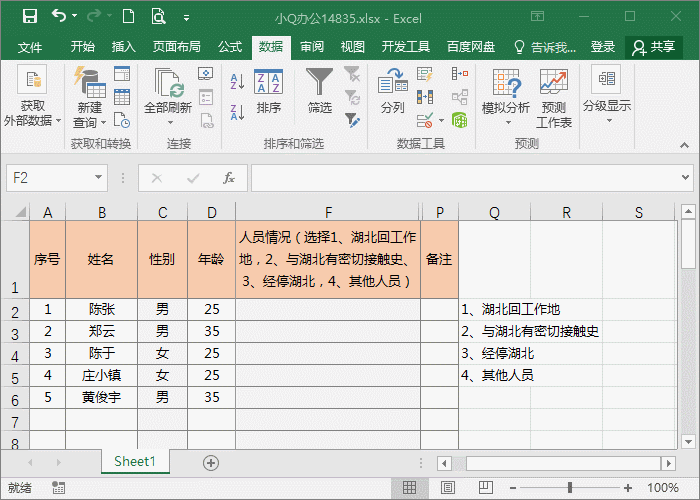700x500 pixels.
Task: Click the New document icon in title bar
Action: tap(129, 17)
